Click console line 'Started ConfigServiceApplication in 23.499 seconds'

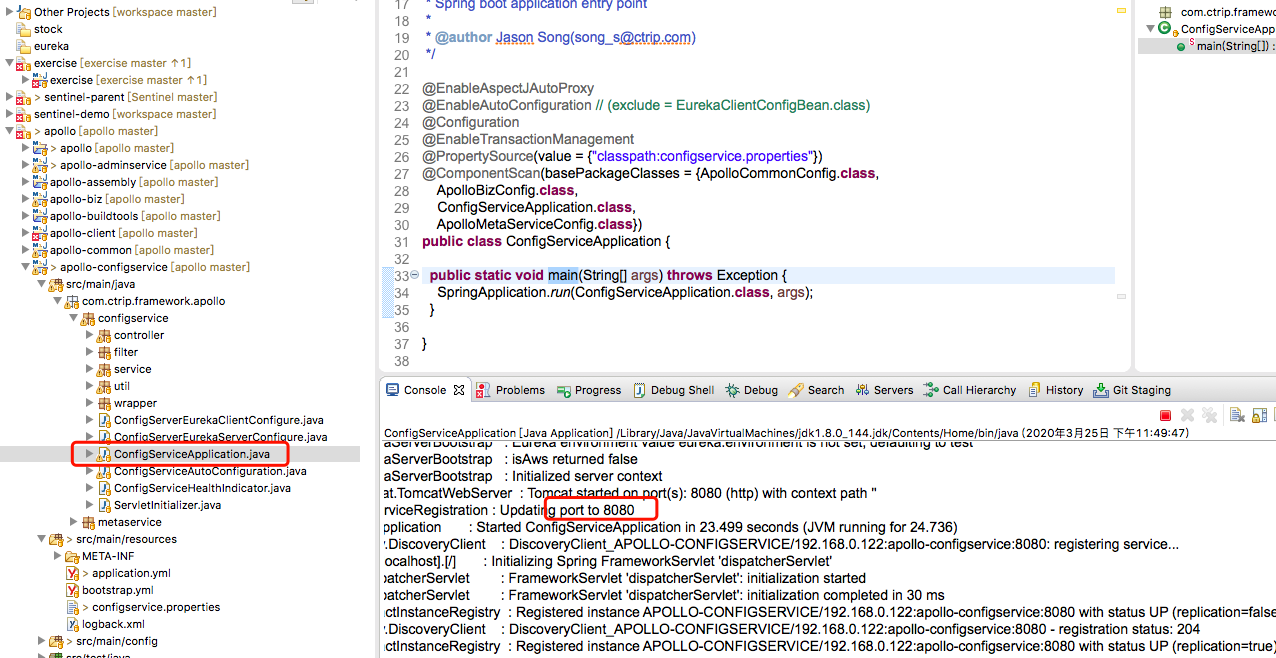point(716,527)
